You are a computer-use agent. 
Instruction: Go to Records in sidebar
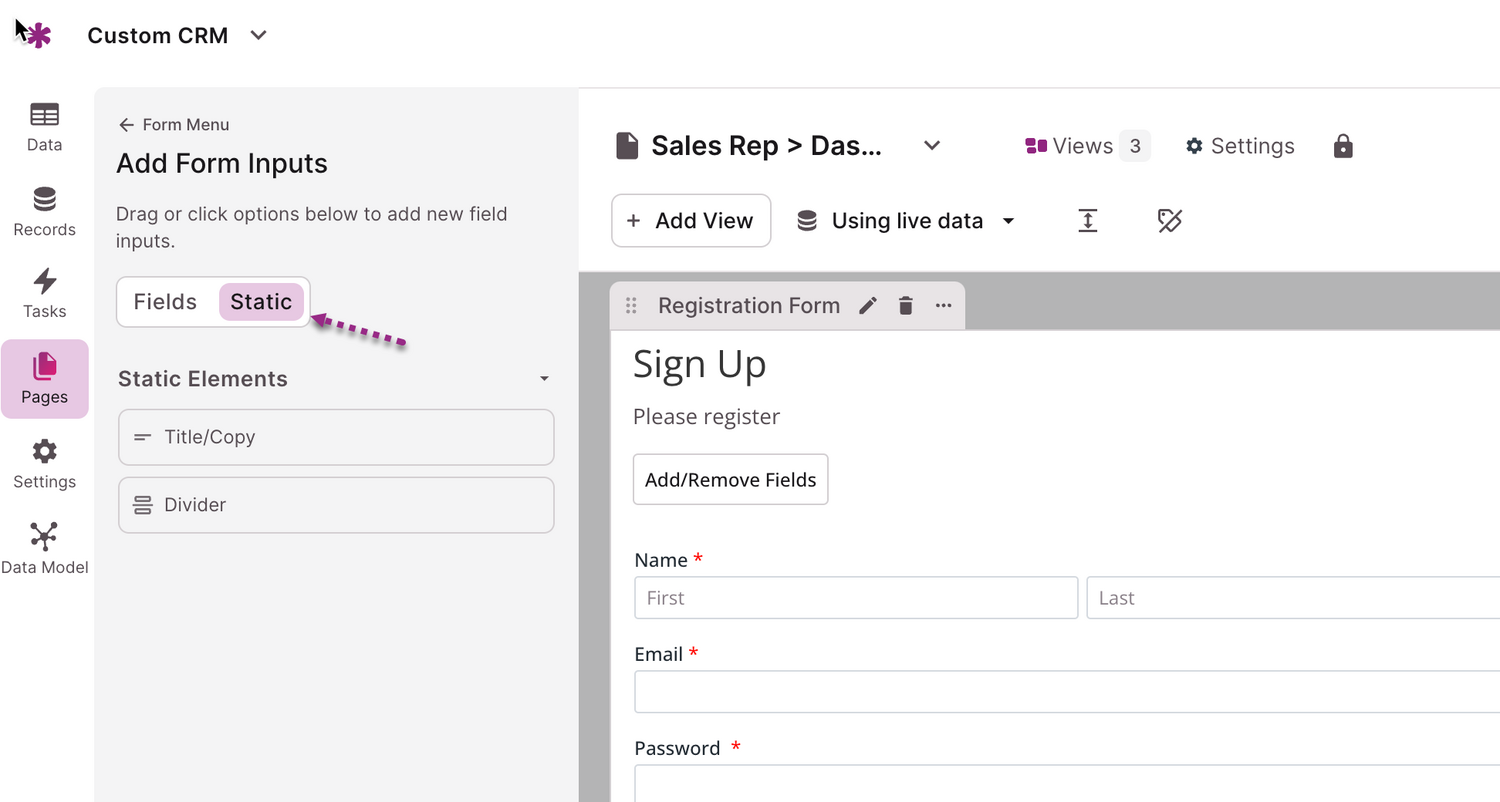44,212
